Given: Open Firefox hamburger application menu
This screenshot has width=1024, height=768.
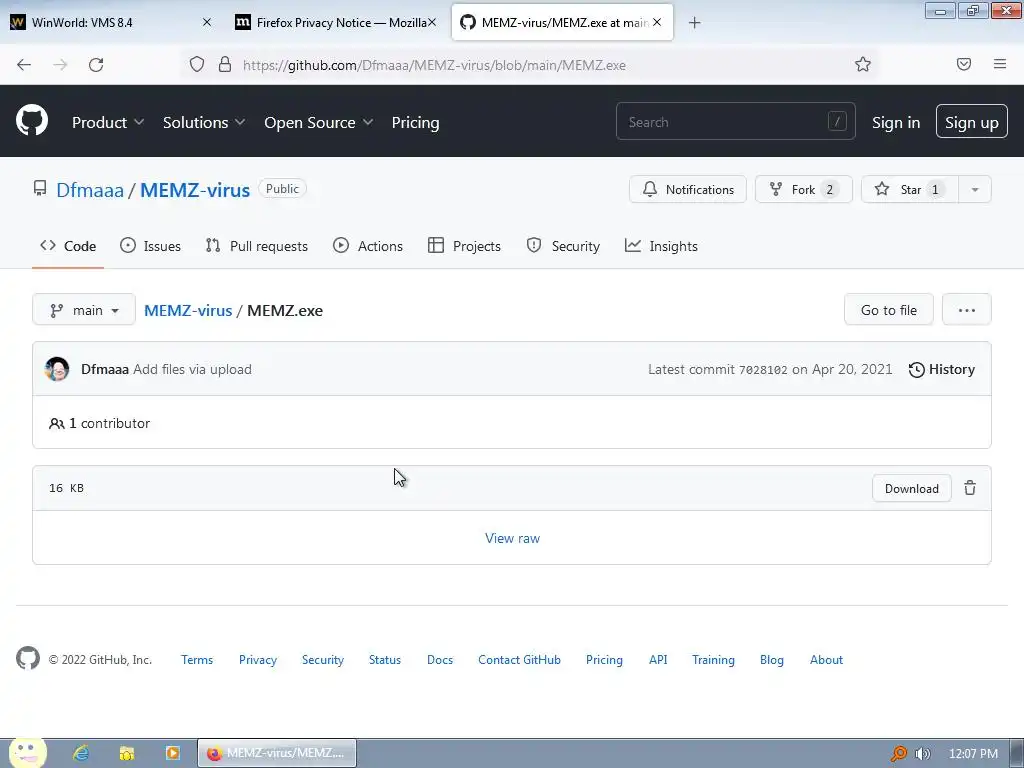Looking at the screenshot, I should point(1000,64).
